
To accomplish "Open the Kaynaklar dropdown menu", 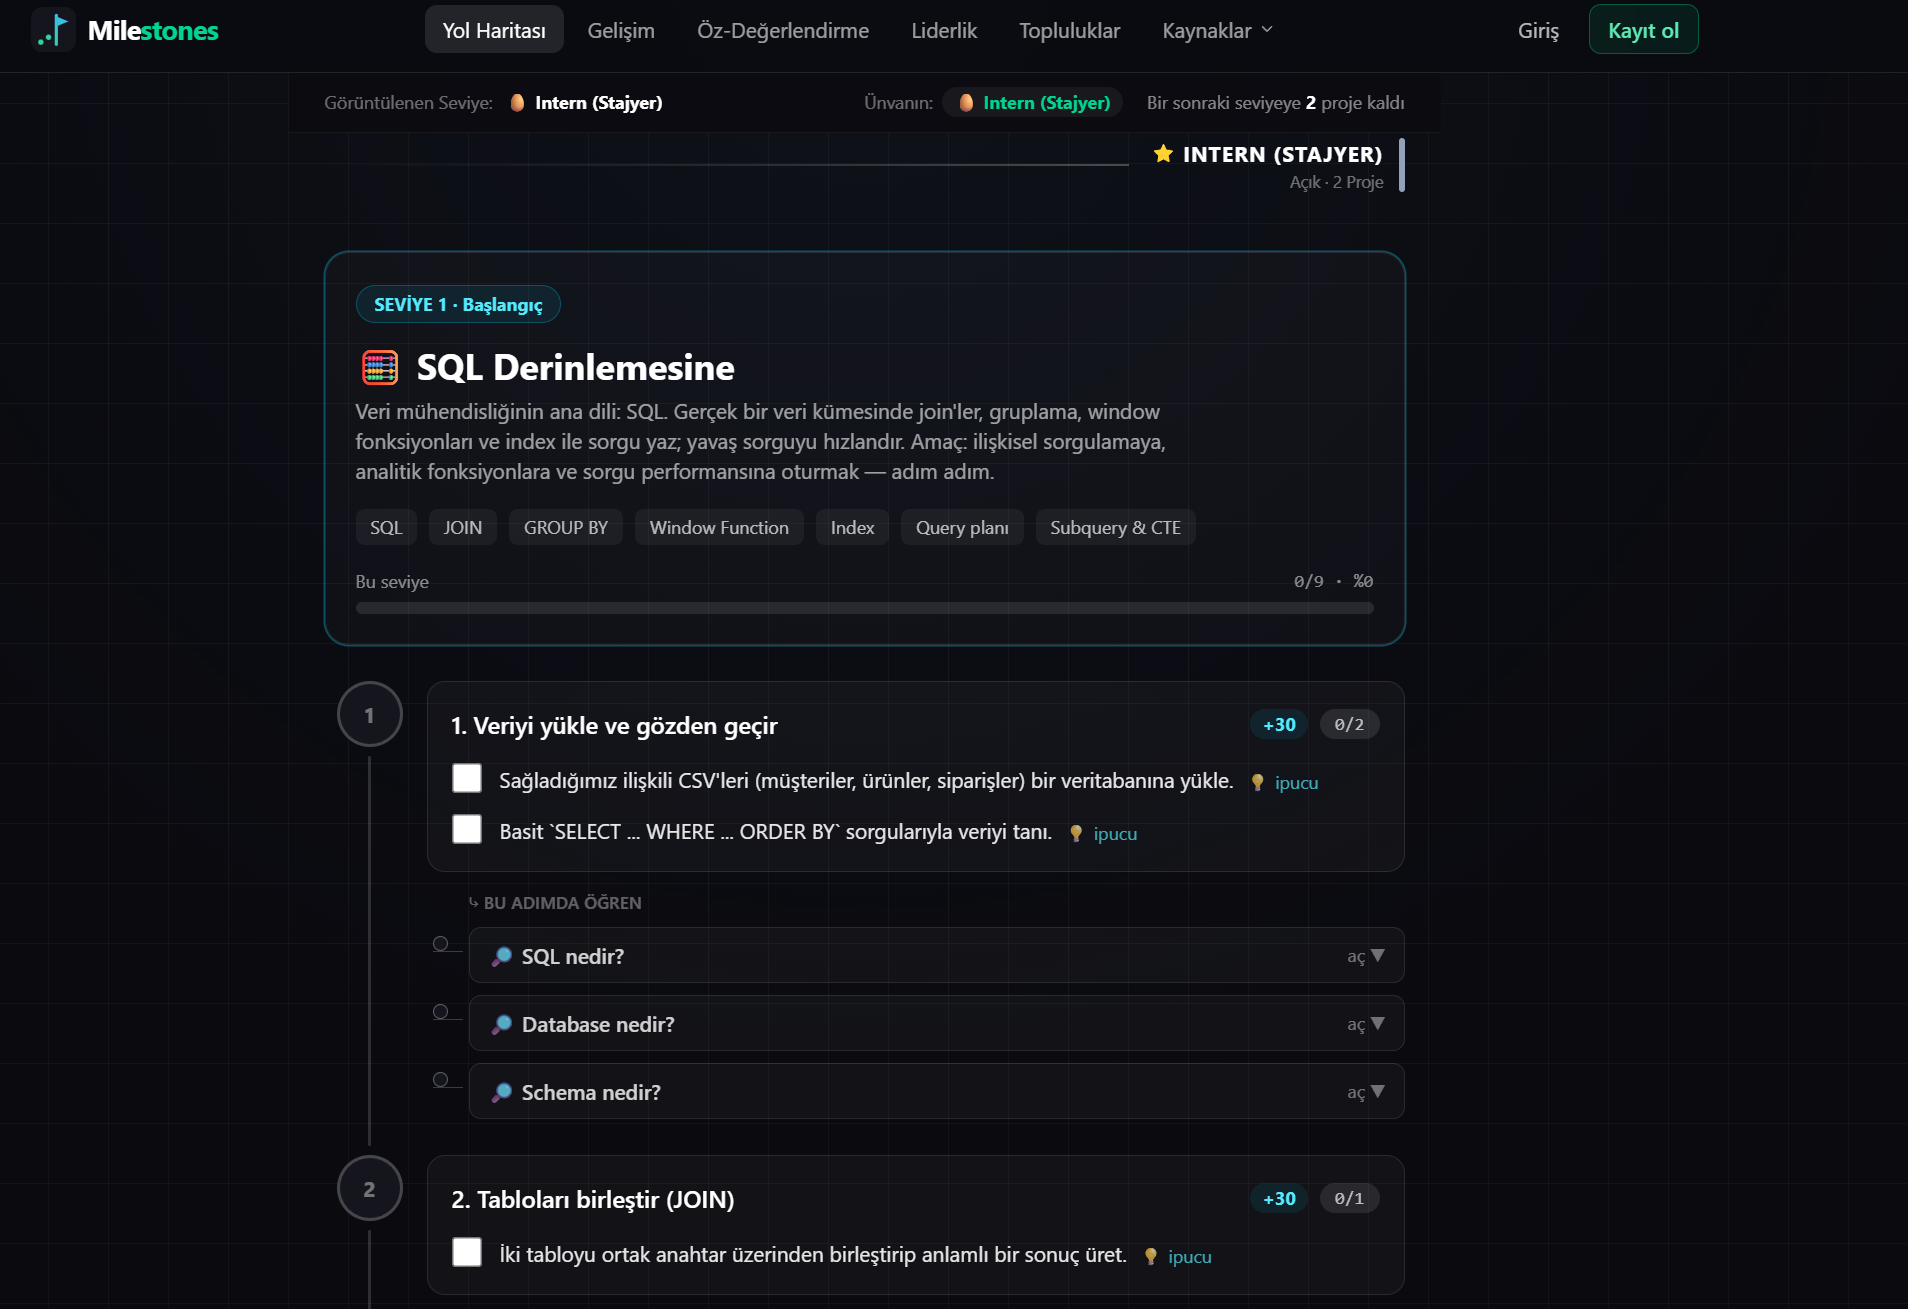I will point(1217,30).
